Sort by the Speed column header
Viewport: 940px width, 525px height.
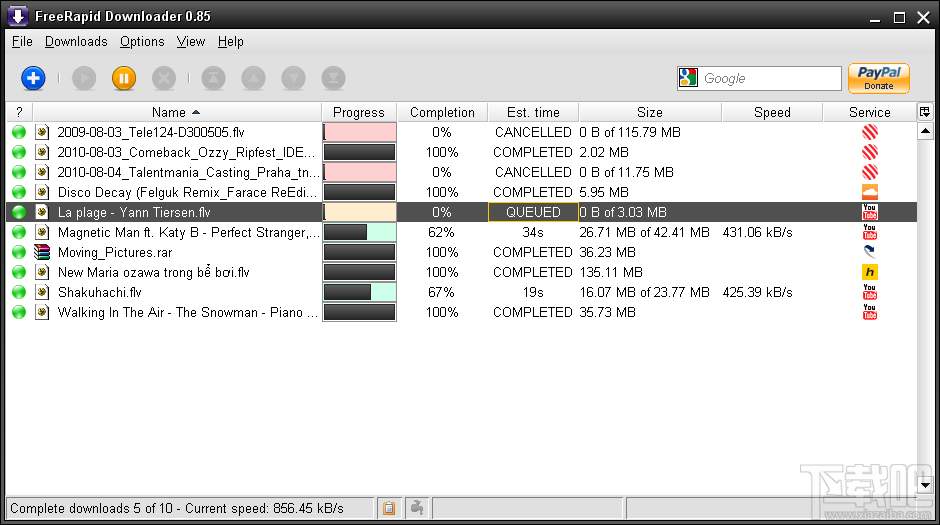pyautogui.click(x=772, y=112)
